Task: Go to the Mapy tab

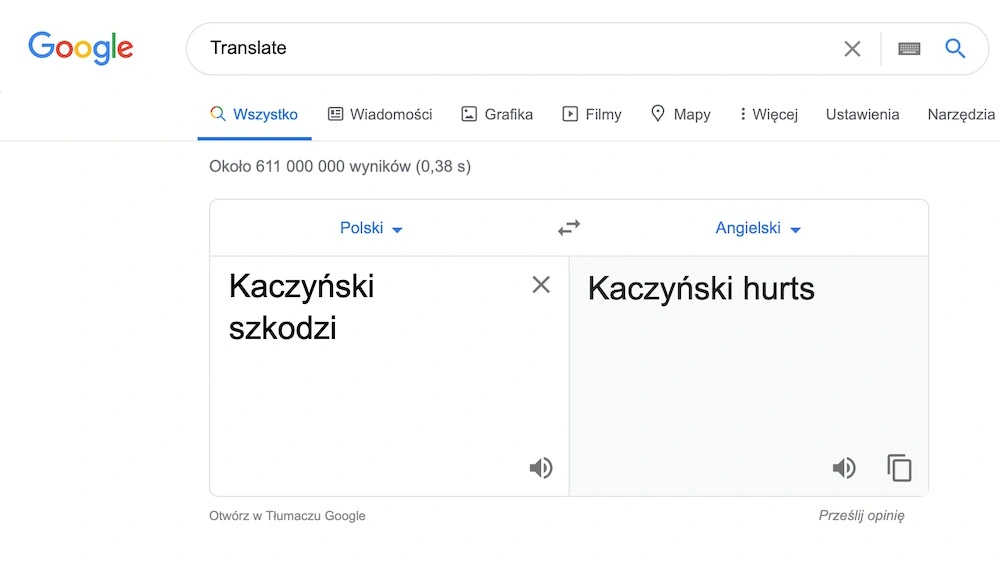Action: tap(680, 114)
